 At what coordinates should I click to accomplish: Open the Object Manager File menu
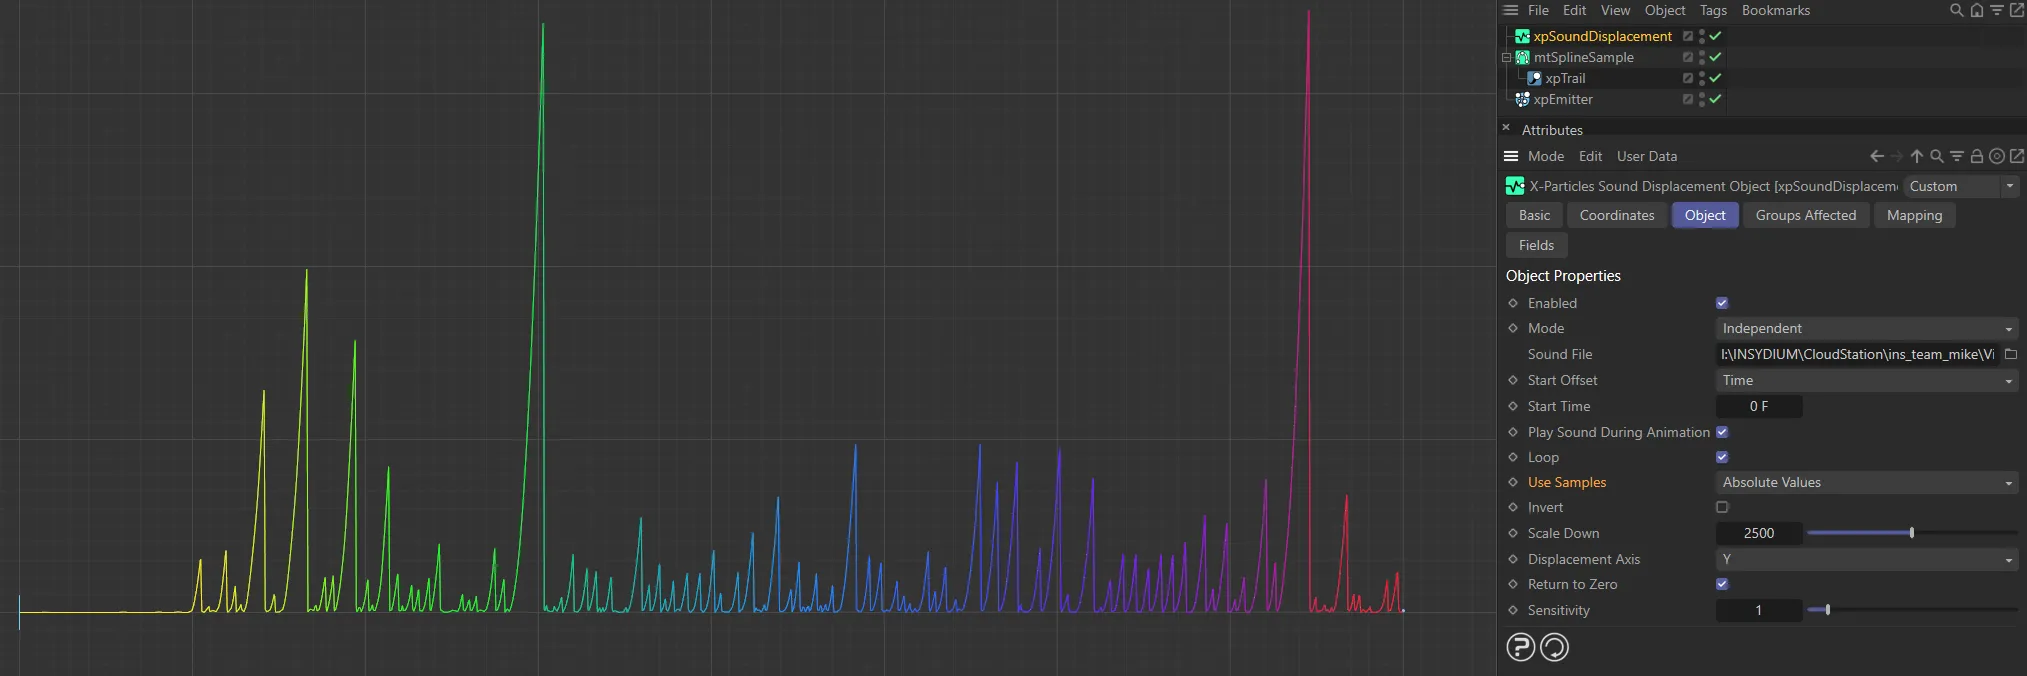[1538, 10]
